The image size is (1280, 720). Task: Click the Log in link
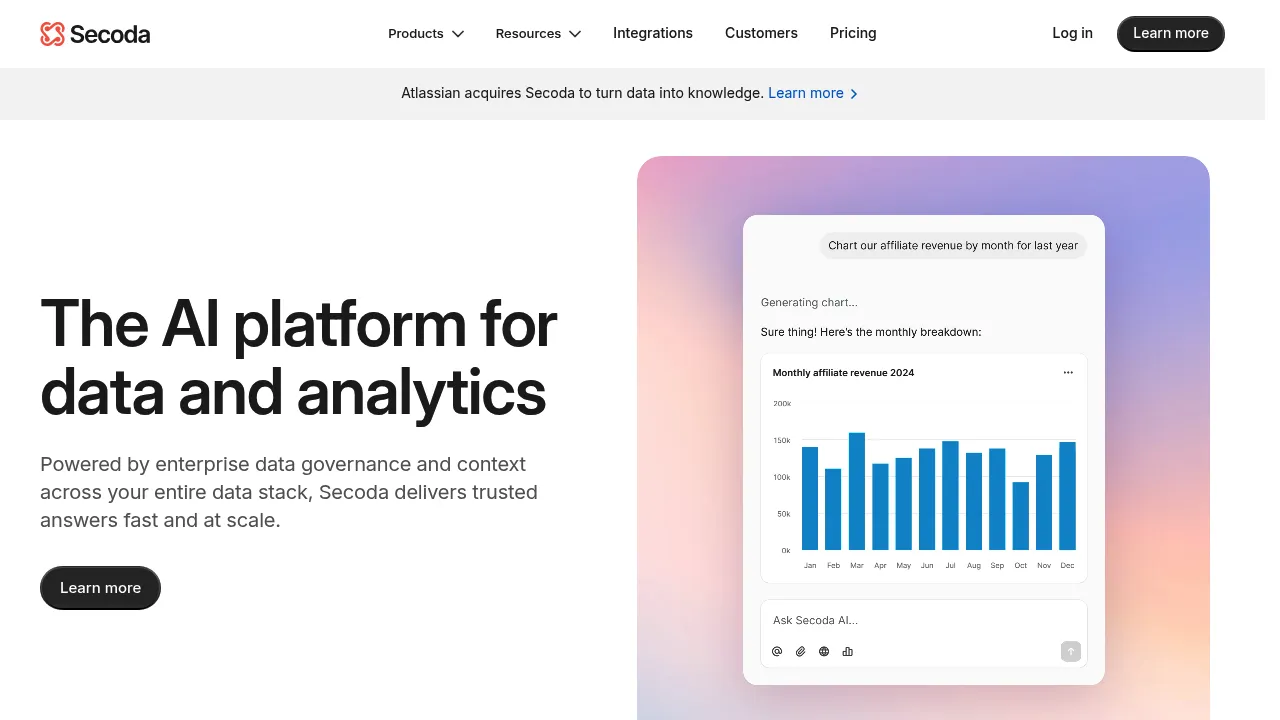coord(1072,33)
